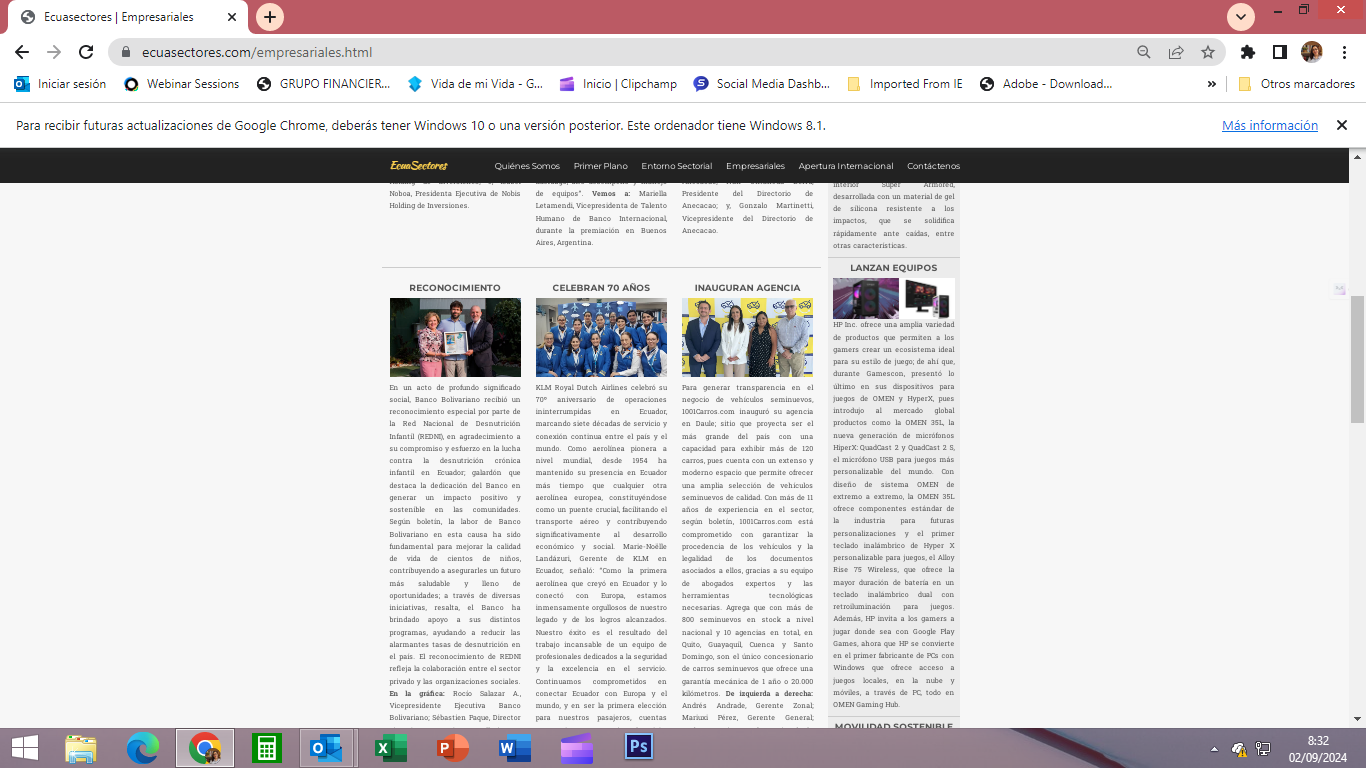Click the RECONOCIMIENTO article photo
Viewport: 1366px width, 768px height.
pos(455,337)
